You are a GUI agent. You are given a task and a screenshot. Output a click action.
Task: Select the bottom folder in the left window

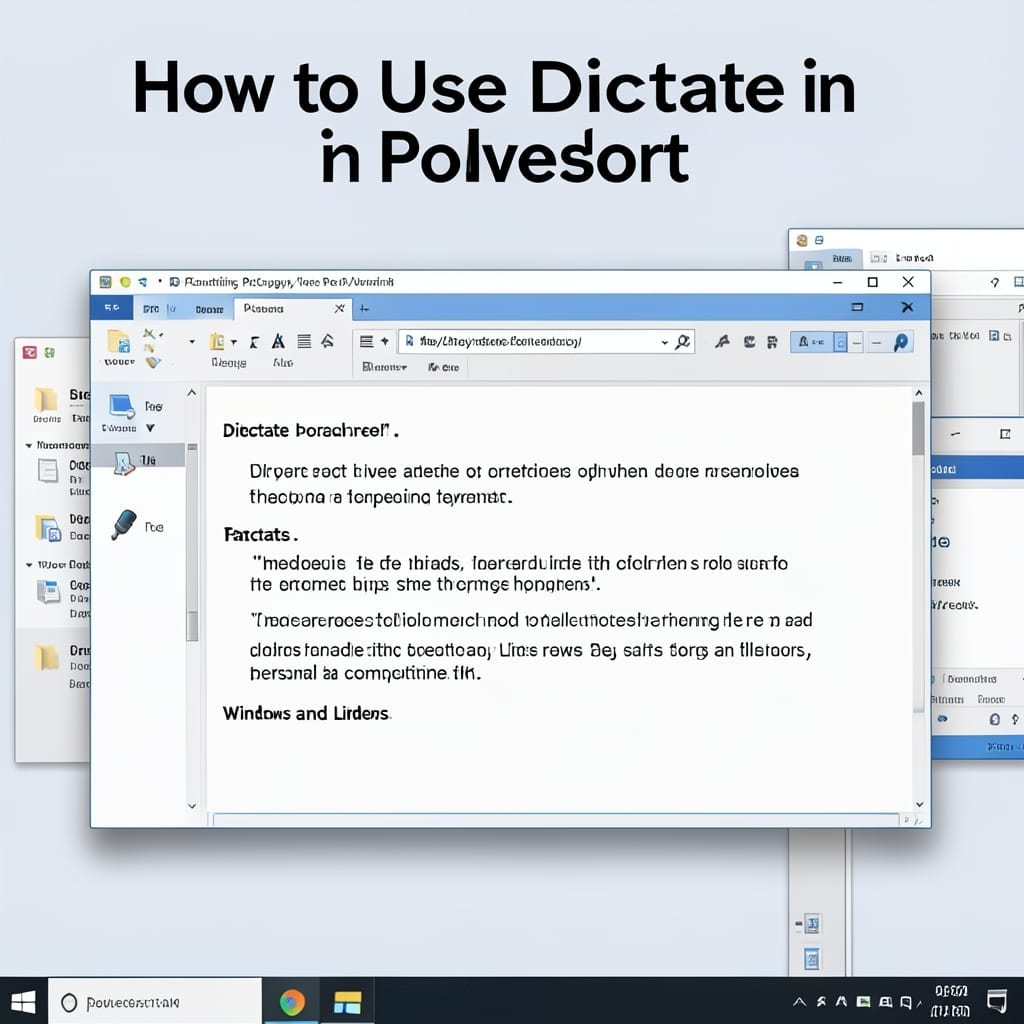click(x=47, y=658)
